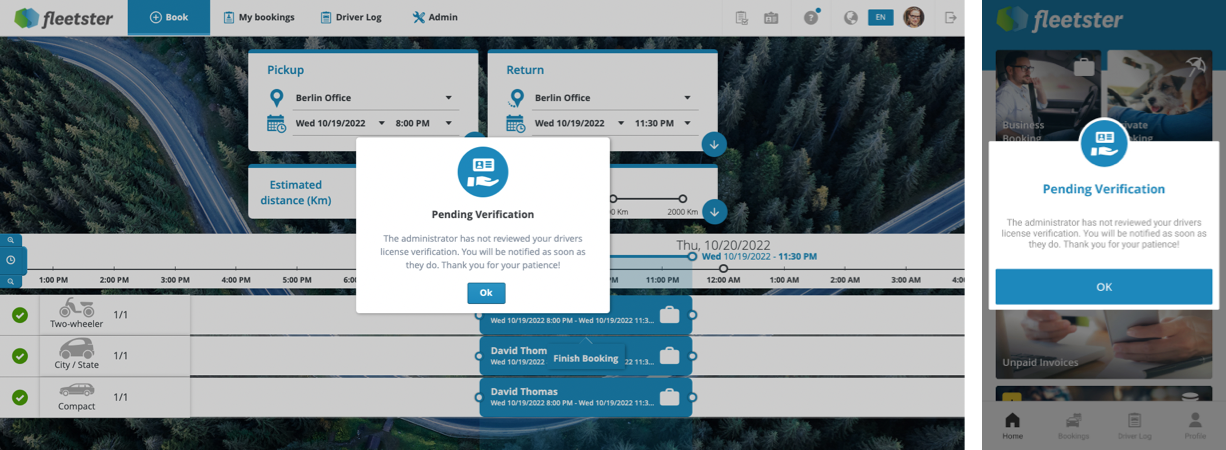The height and width of the screenshot is (450, 1226).
Task: Click the logout exit icon
Action: coord(950,17)
